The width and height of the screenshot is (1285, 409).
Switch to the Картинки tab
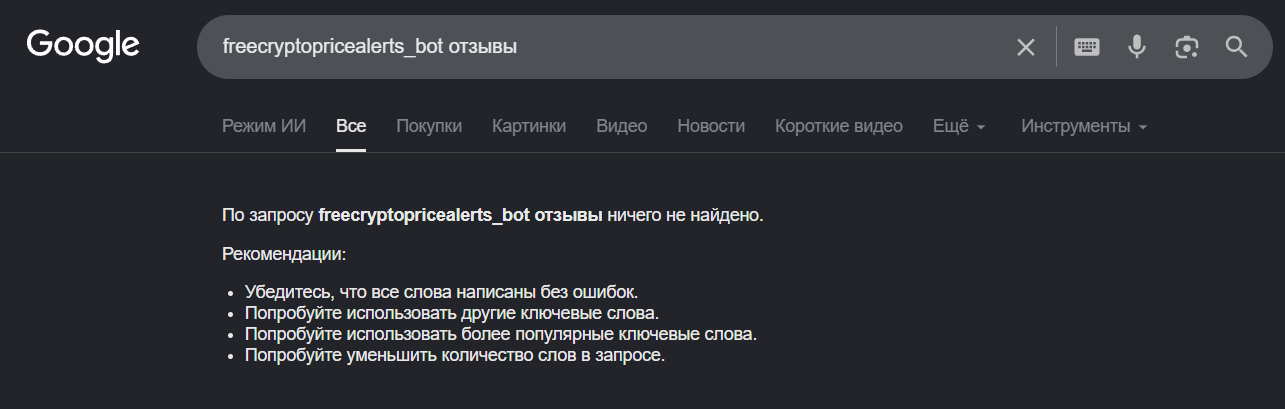[529, 126]
